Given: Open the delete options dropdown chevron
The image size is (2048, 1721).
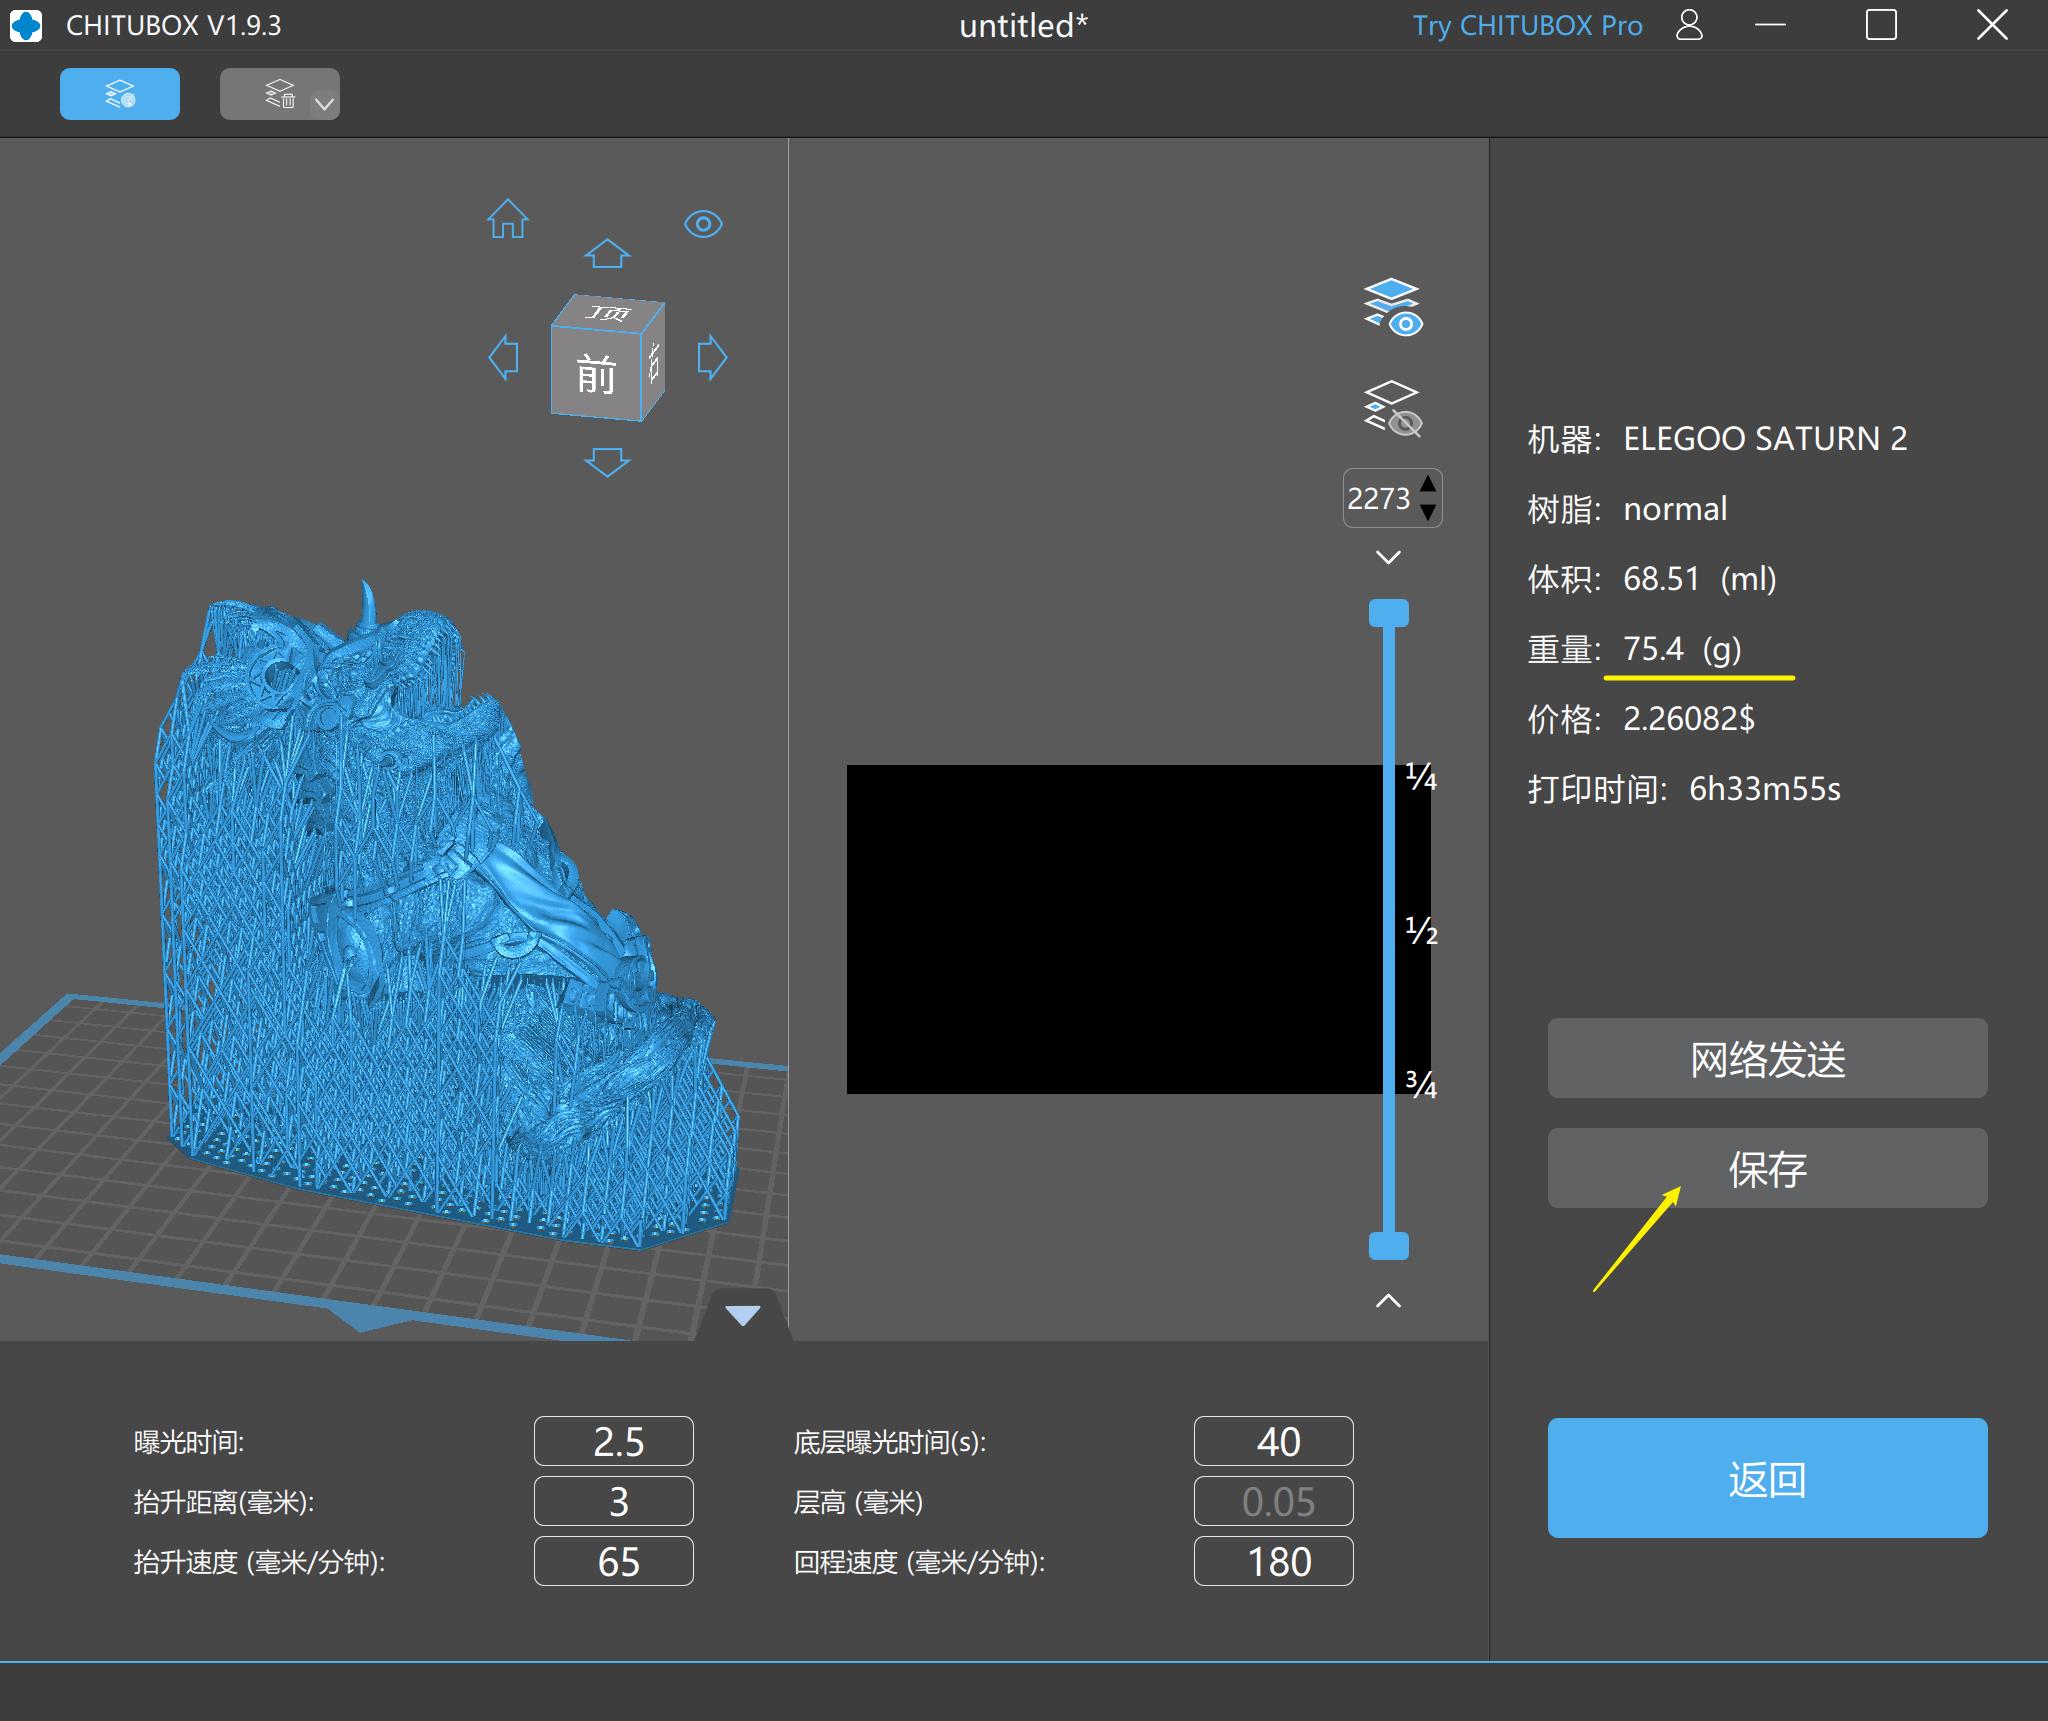Looking at the screenshot, I should point(322,99).
